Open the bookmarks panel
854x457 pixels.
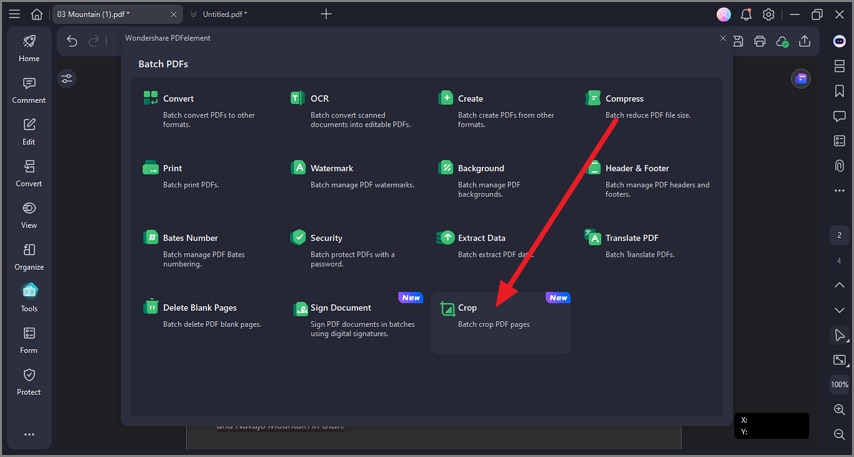[839, 90]
